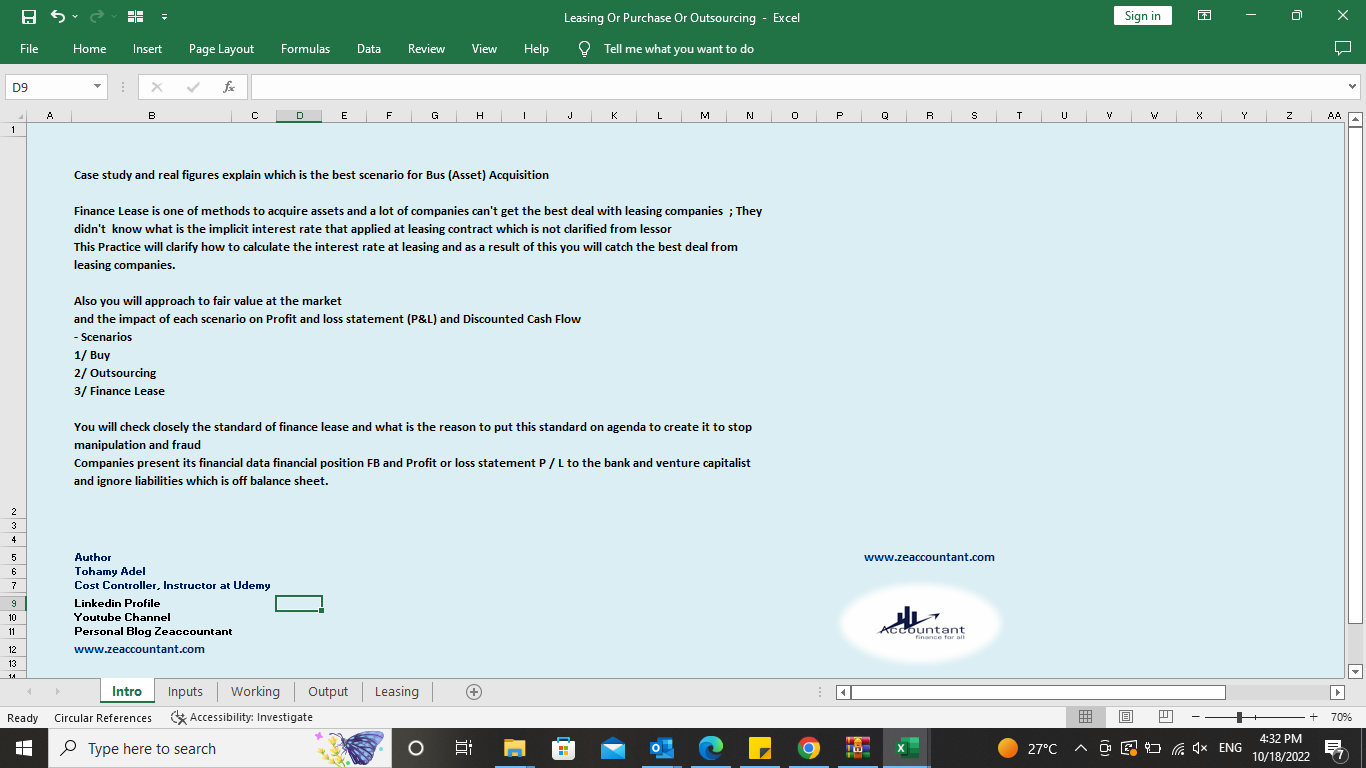The image size is (1366, 768).
Task: Open Customize Quick Access Toolbar dropdown
Action: [x=164, y=17]
